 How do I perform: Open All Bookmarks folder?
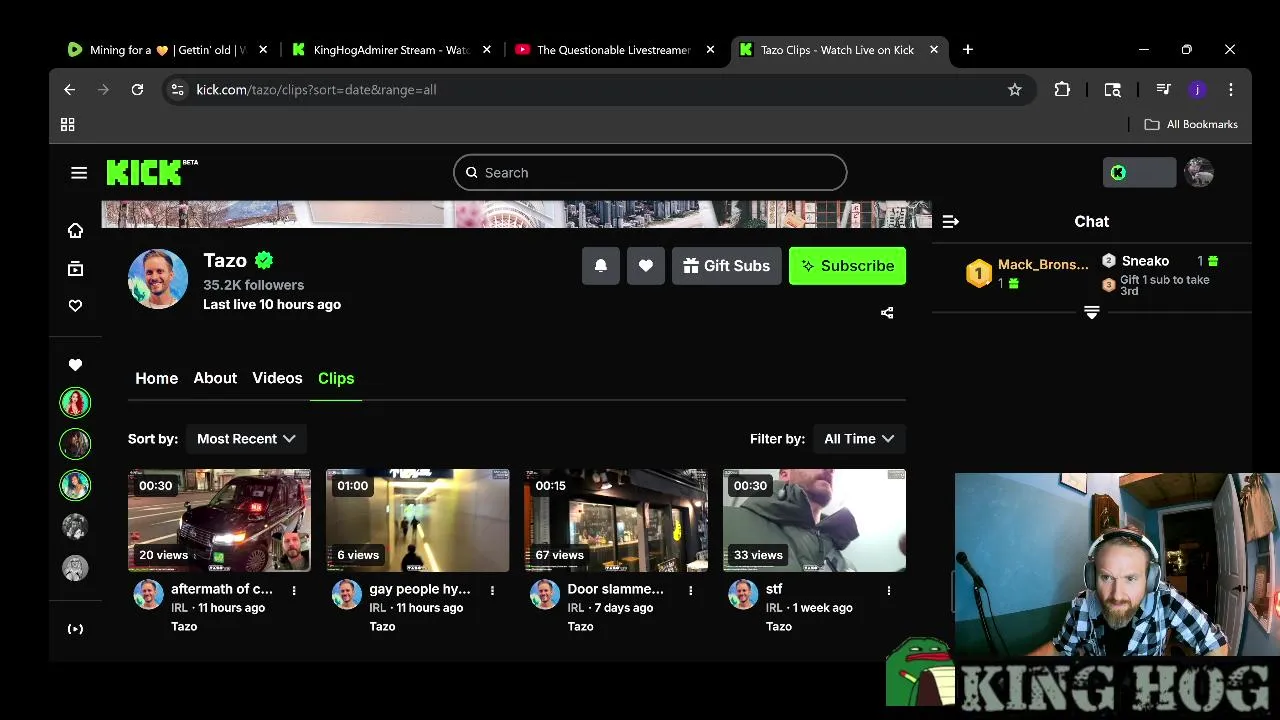coord(1191,125)
